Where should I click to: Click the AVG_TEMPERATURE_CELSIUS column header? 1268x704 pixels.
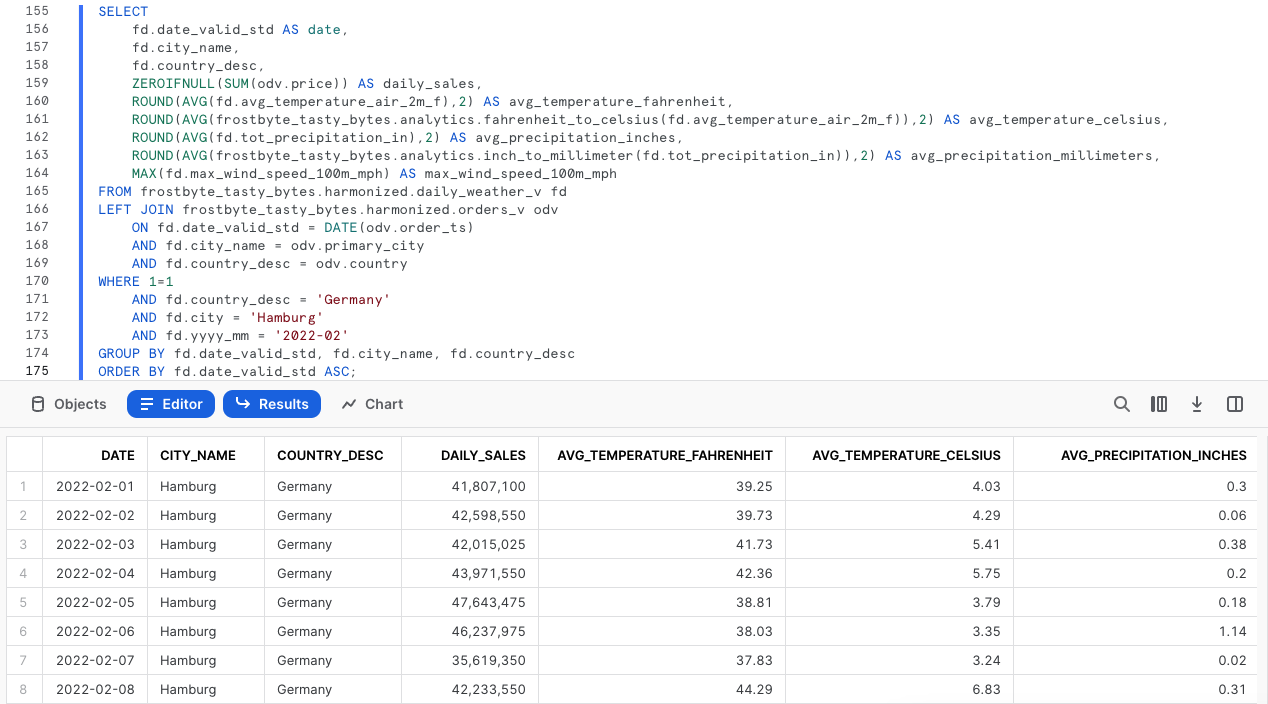[x=906, y=454]
